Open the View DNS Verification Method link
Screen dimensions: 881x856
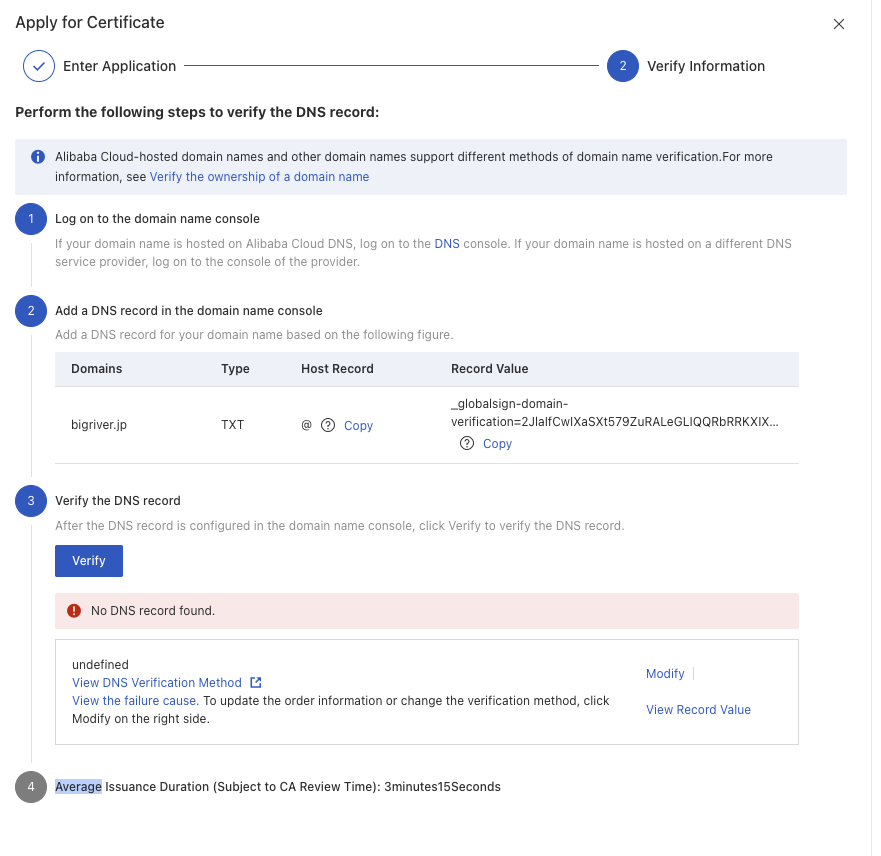[x=157, y=683]
